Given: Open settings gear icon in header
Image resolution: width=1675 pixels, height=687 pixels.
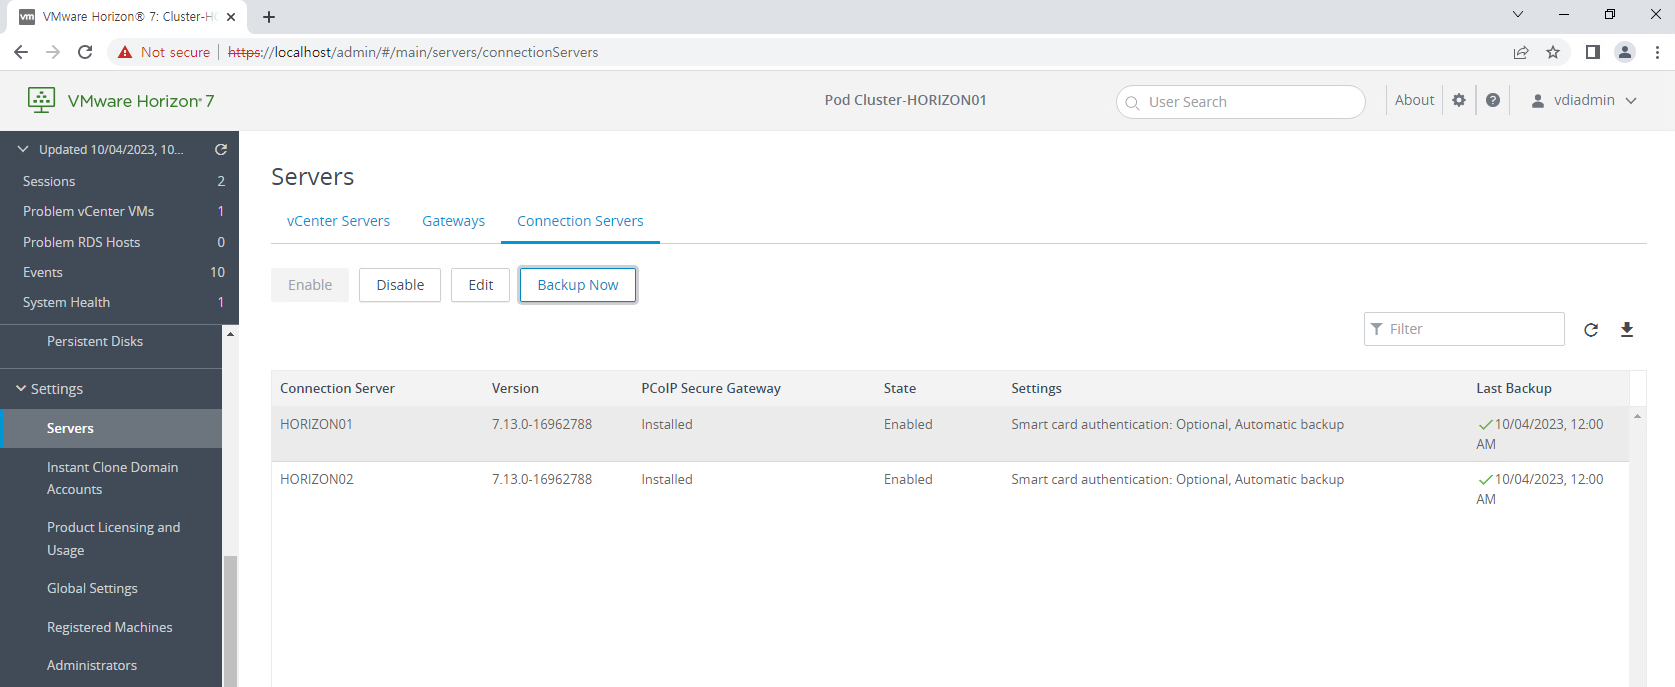Looking at the screenshot, I should (x=1459, y=100).
